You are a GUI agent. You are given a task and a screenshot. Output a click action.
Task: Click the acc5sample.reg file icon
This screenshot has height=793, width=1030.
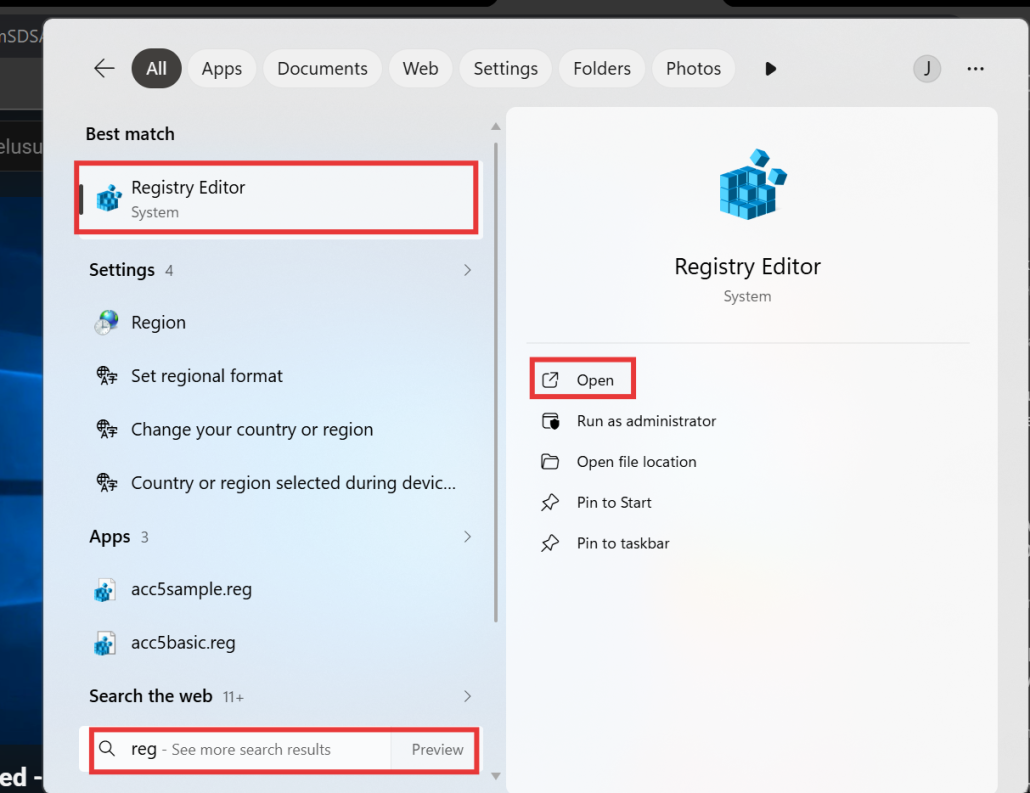[x=105, y=590]
